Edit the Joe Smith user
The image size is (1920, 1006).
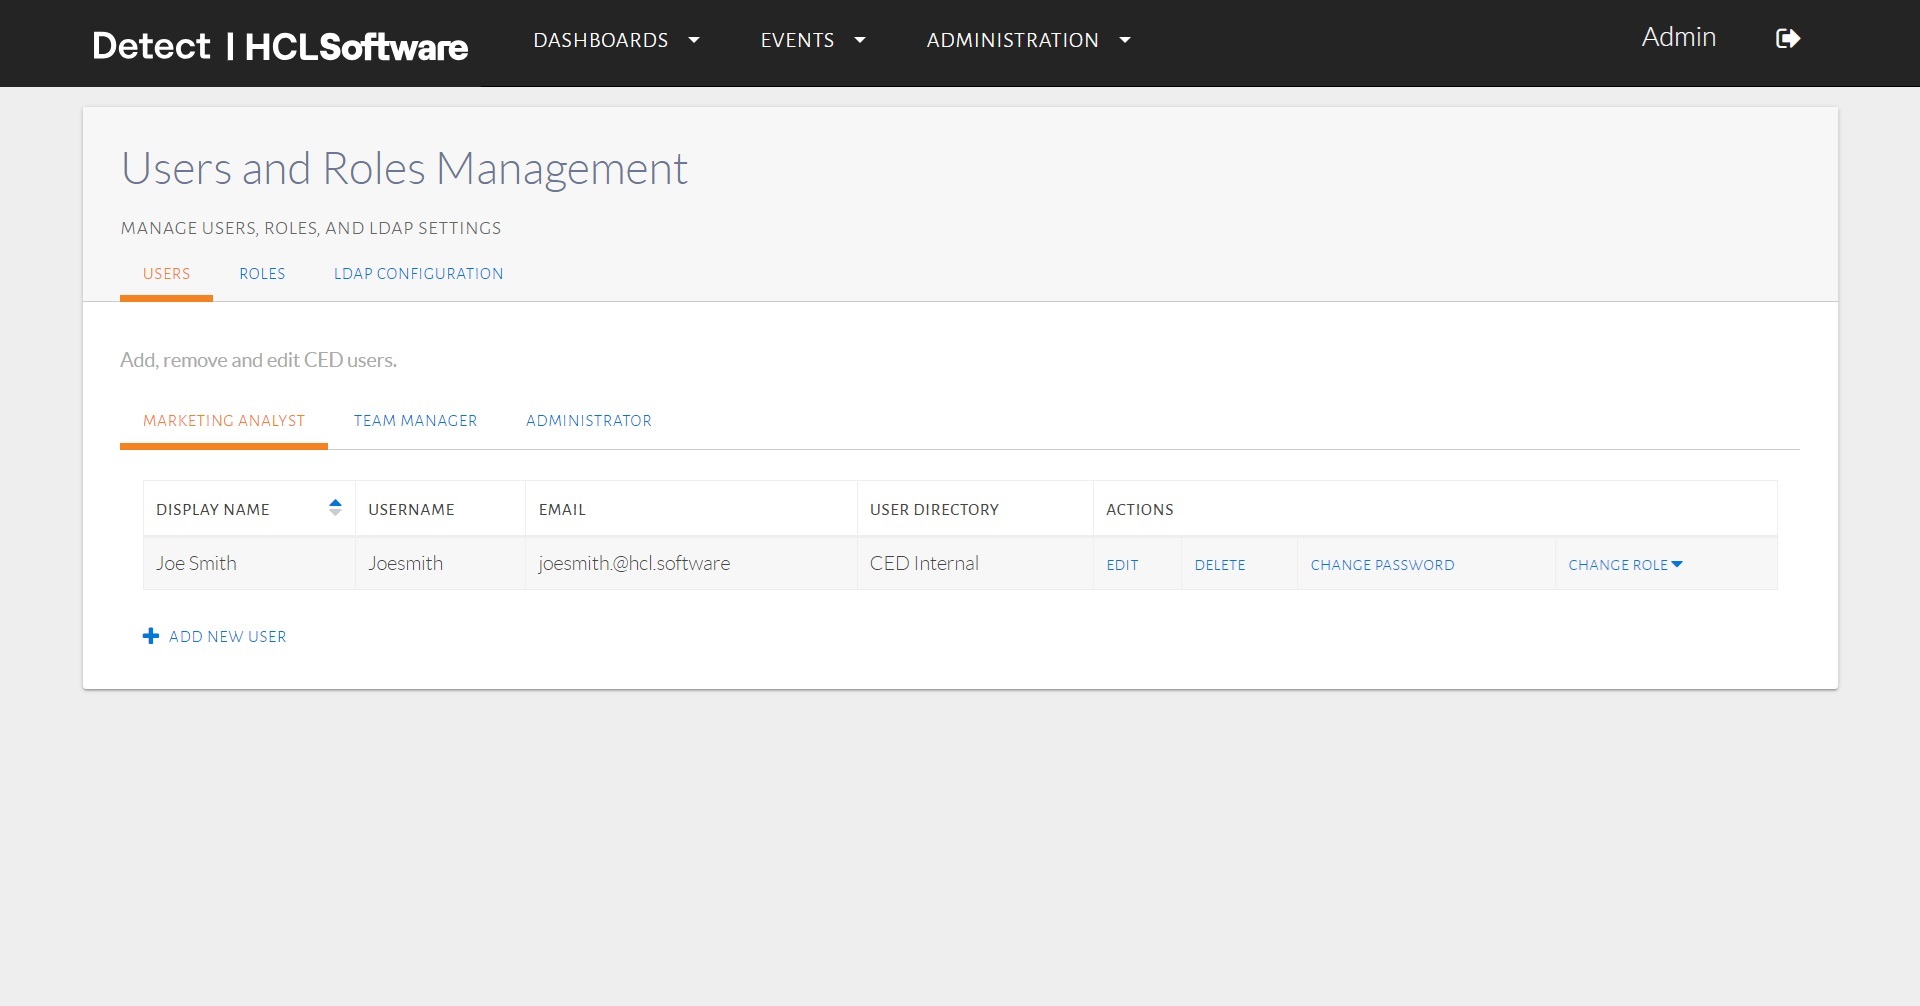[1122, 565]
